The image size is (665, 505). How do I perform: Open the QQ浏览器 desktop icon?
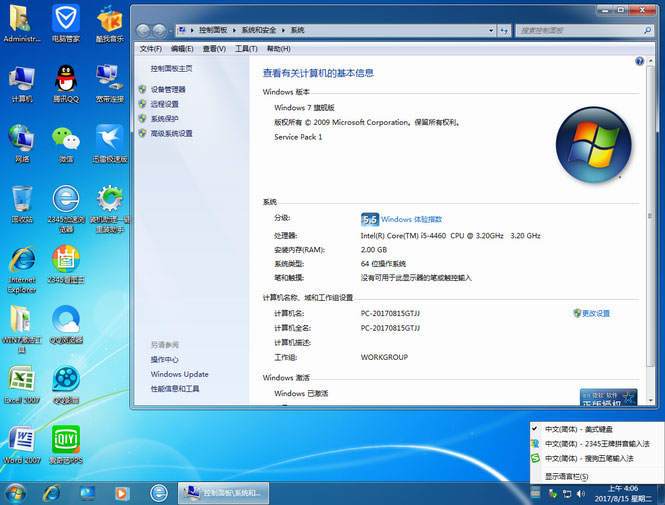(x=66, y=325)
